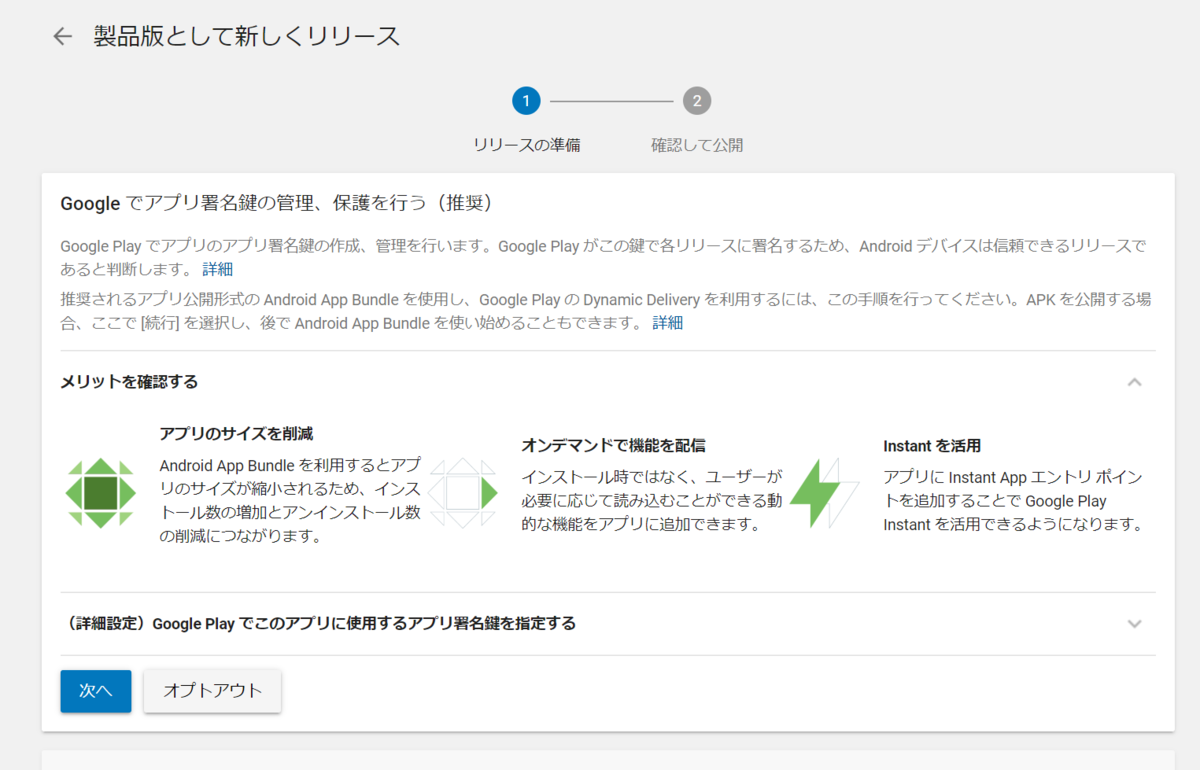
Task: Click the リリースの準備 step label
Action: tap(527, 145)
